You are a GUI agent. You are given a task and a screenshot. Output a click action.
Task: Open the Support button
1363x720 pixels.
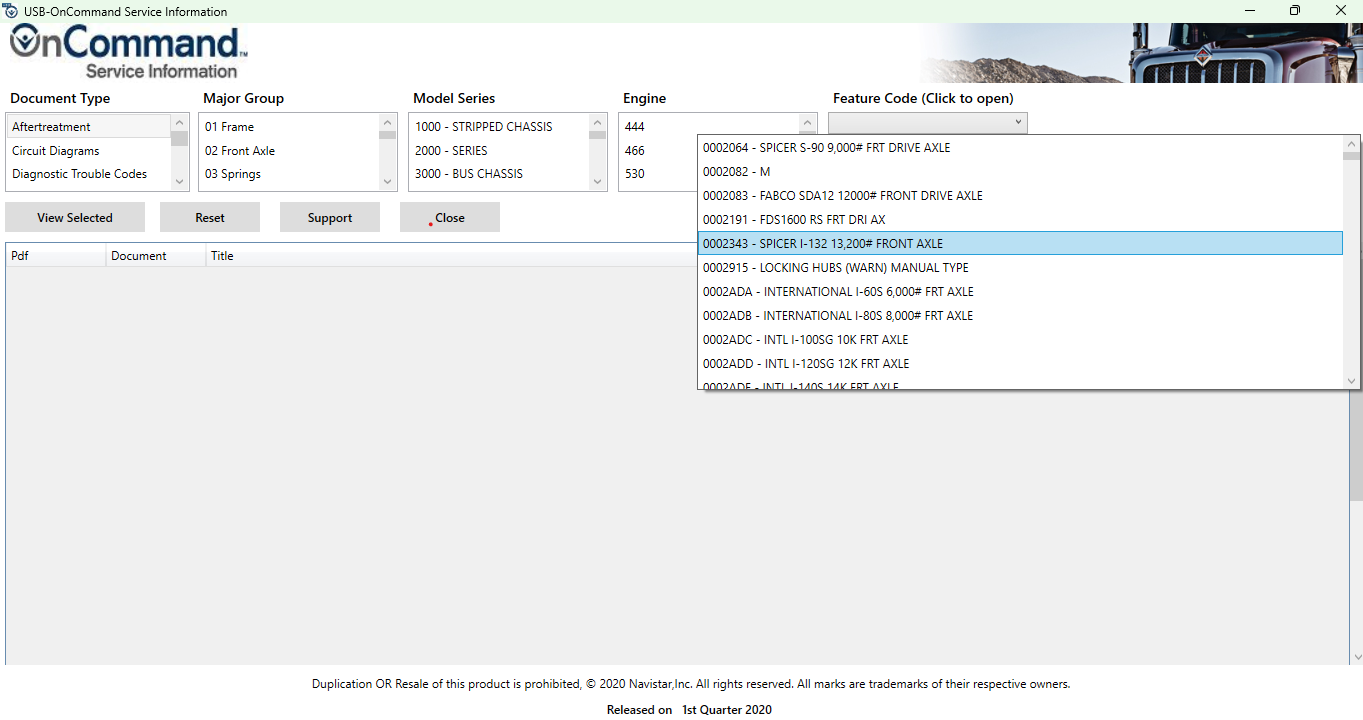tap(330, 217)
